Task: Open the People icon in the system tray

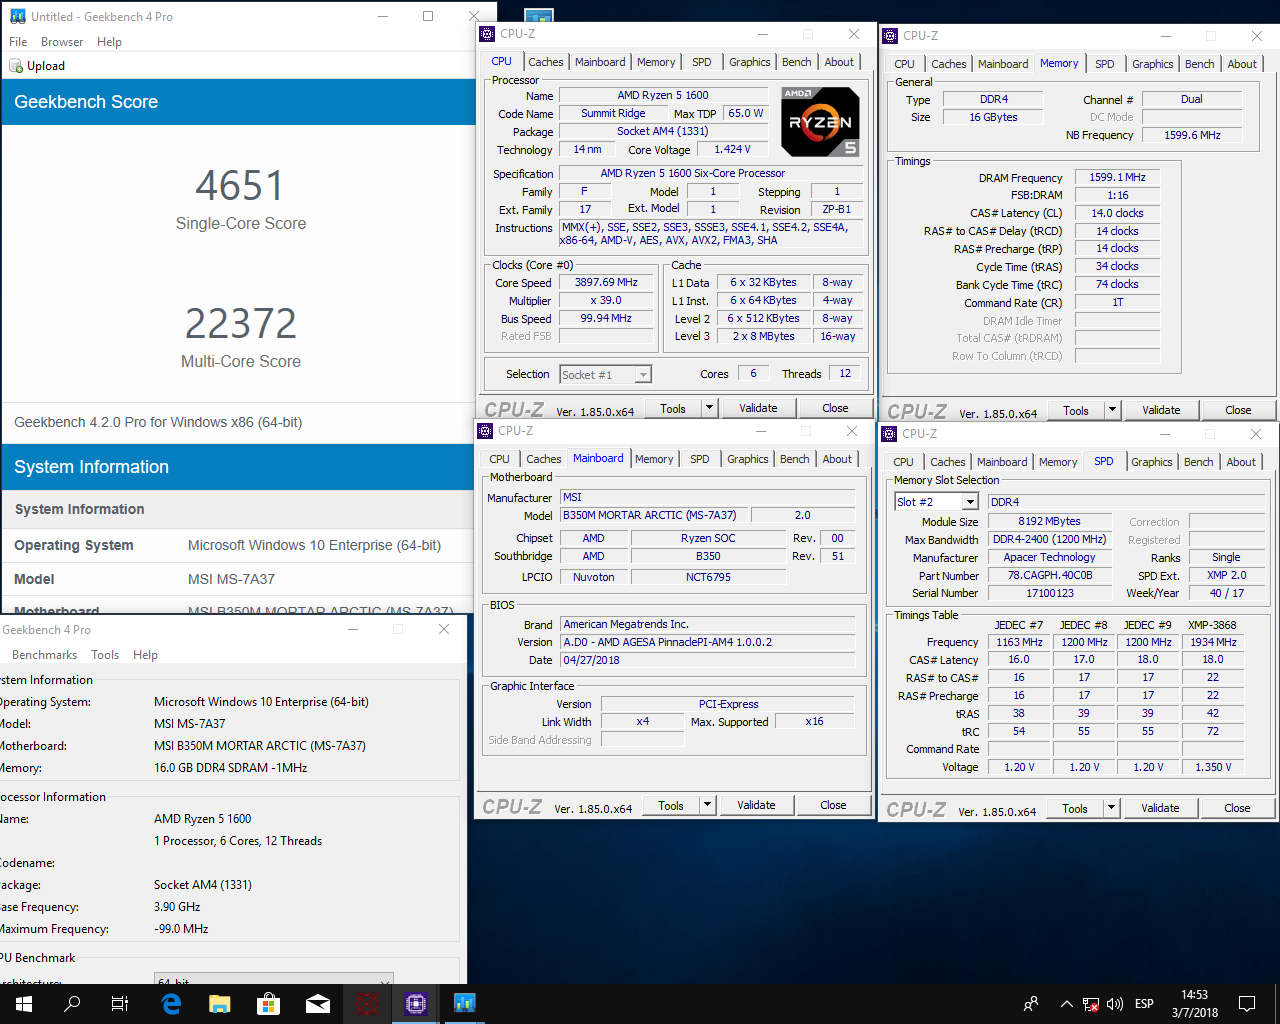Action: 1031,1004
